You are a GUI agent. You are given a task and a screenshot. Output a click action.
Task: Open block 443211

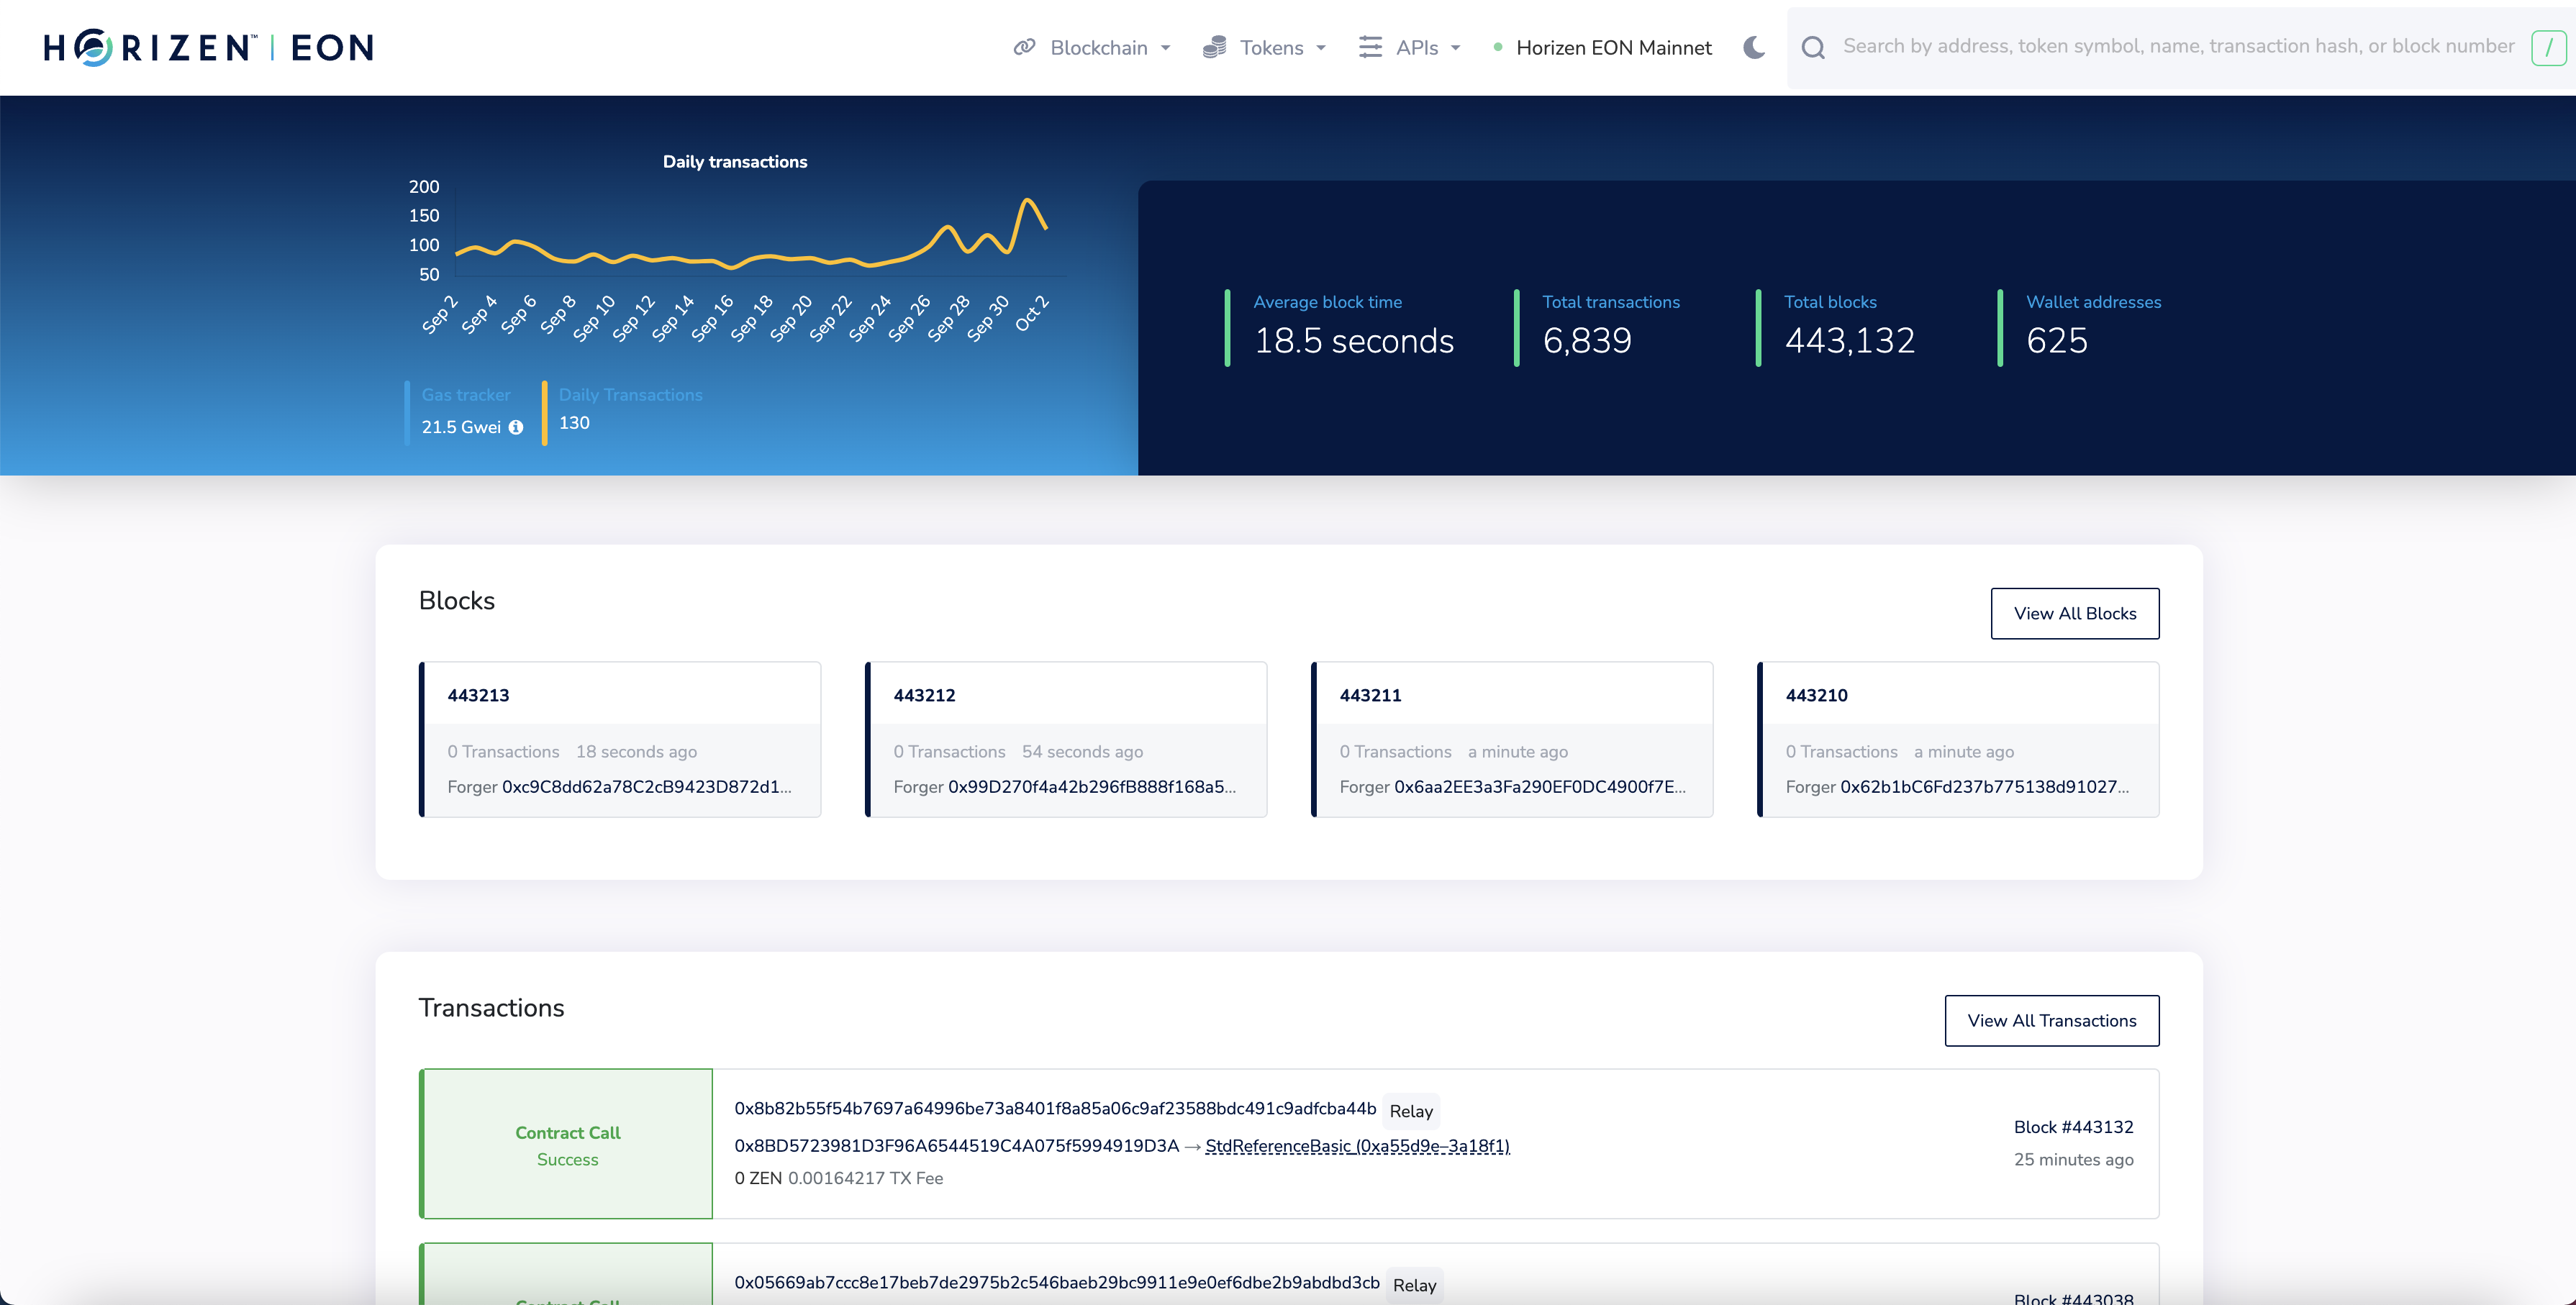coord(1370,695)
